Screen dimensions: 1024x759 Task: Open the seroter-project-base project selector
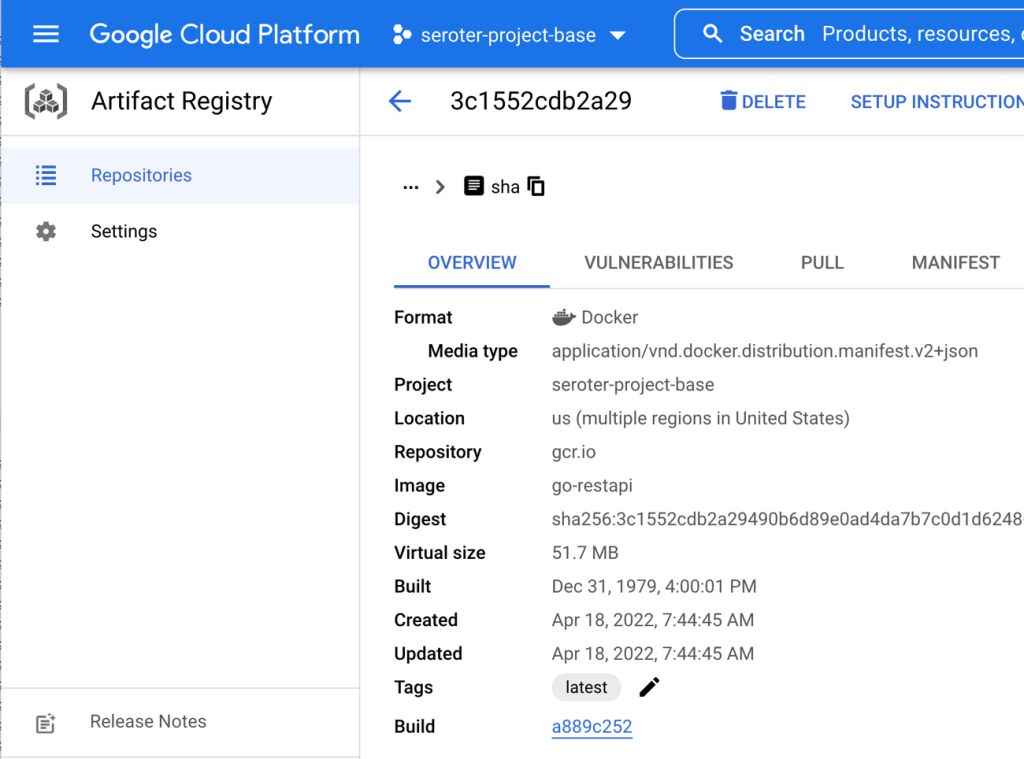click(509, 35)
